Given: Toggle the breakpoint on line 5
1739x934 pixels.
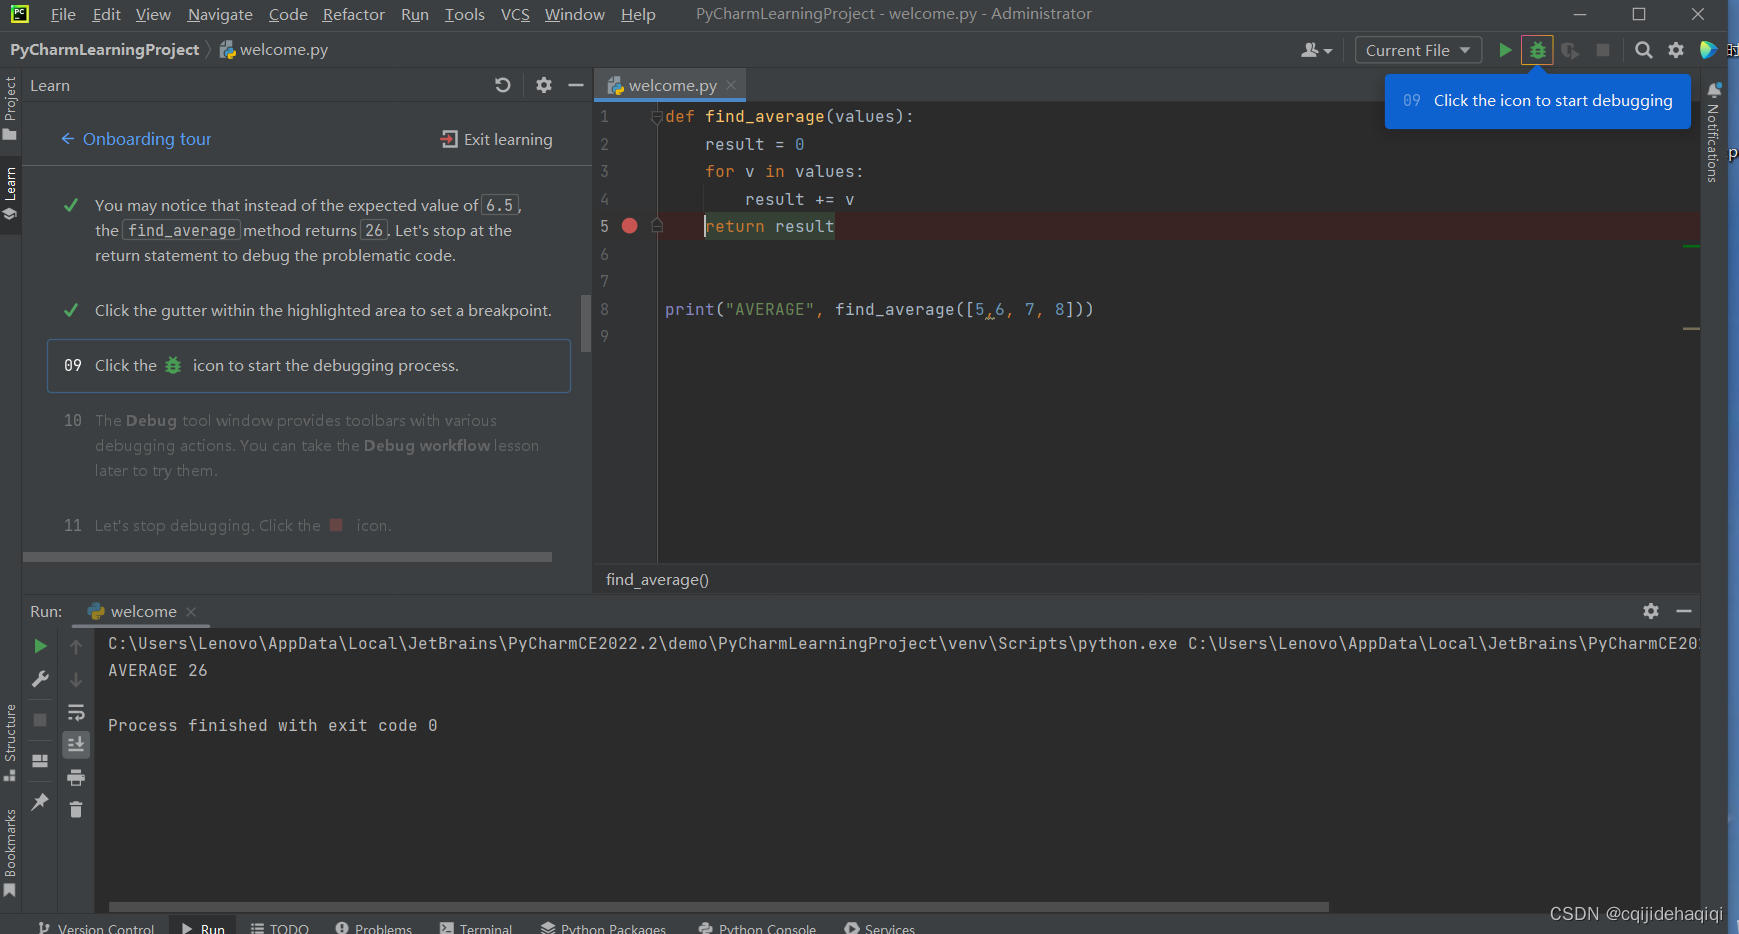Looking at the screenshot, I should (x=630, y=226).
